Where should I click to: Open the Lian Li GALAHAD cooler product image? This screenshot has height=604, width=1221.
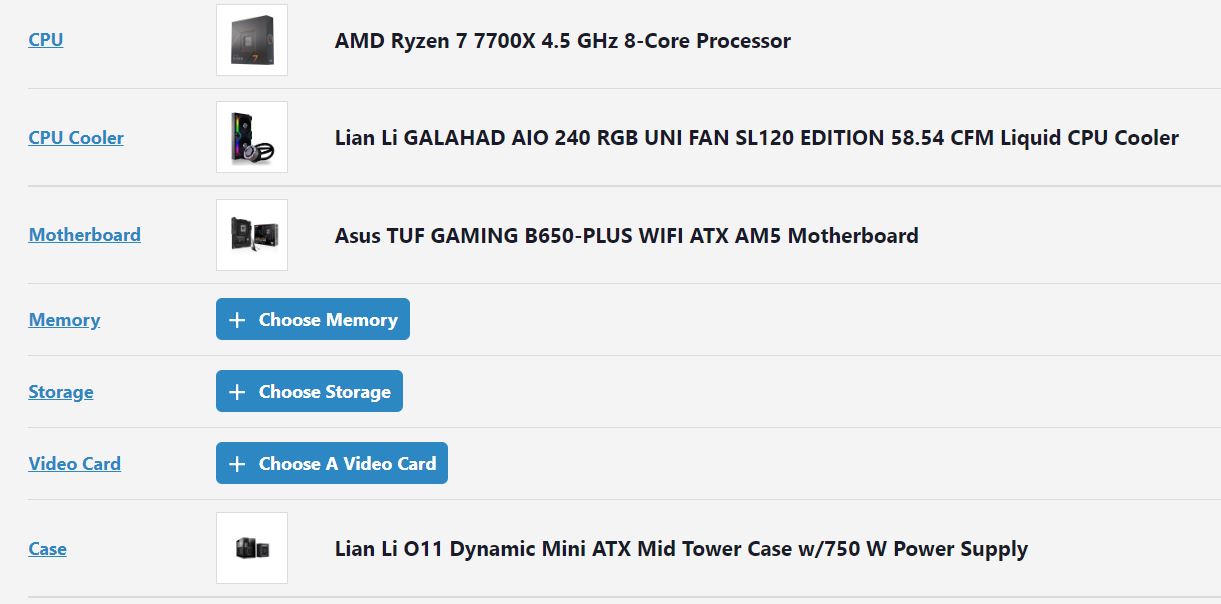[x=252, y=137]
